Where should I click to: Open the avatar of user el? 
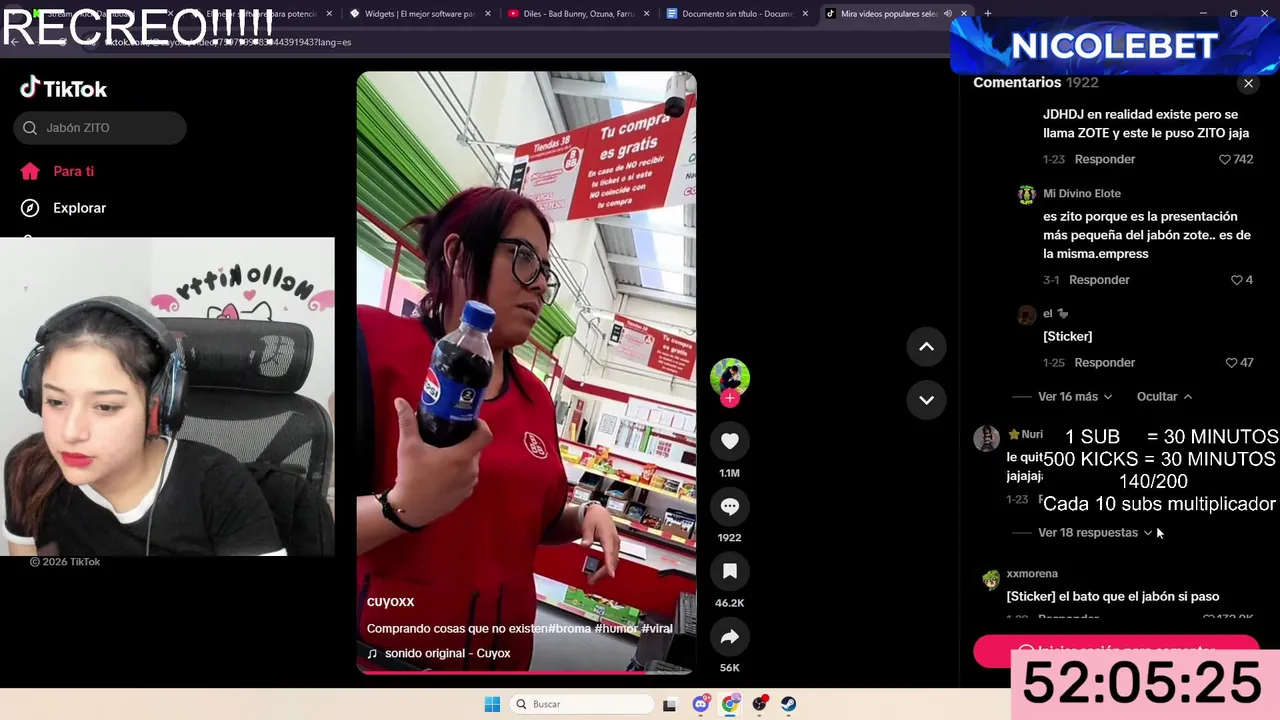(1026, 315)
